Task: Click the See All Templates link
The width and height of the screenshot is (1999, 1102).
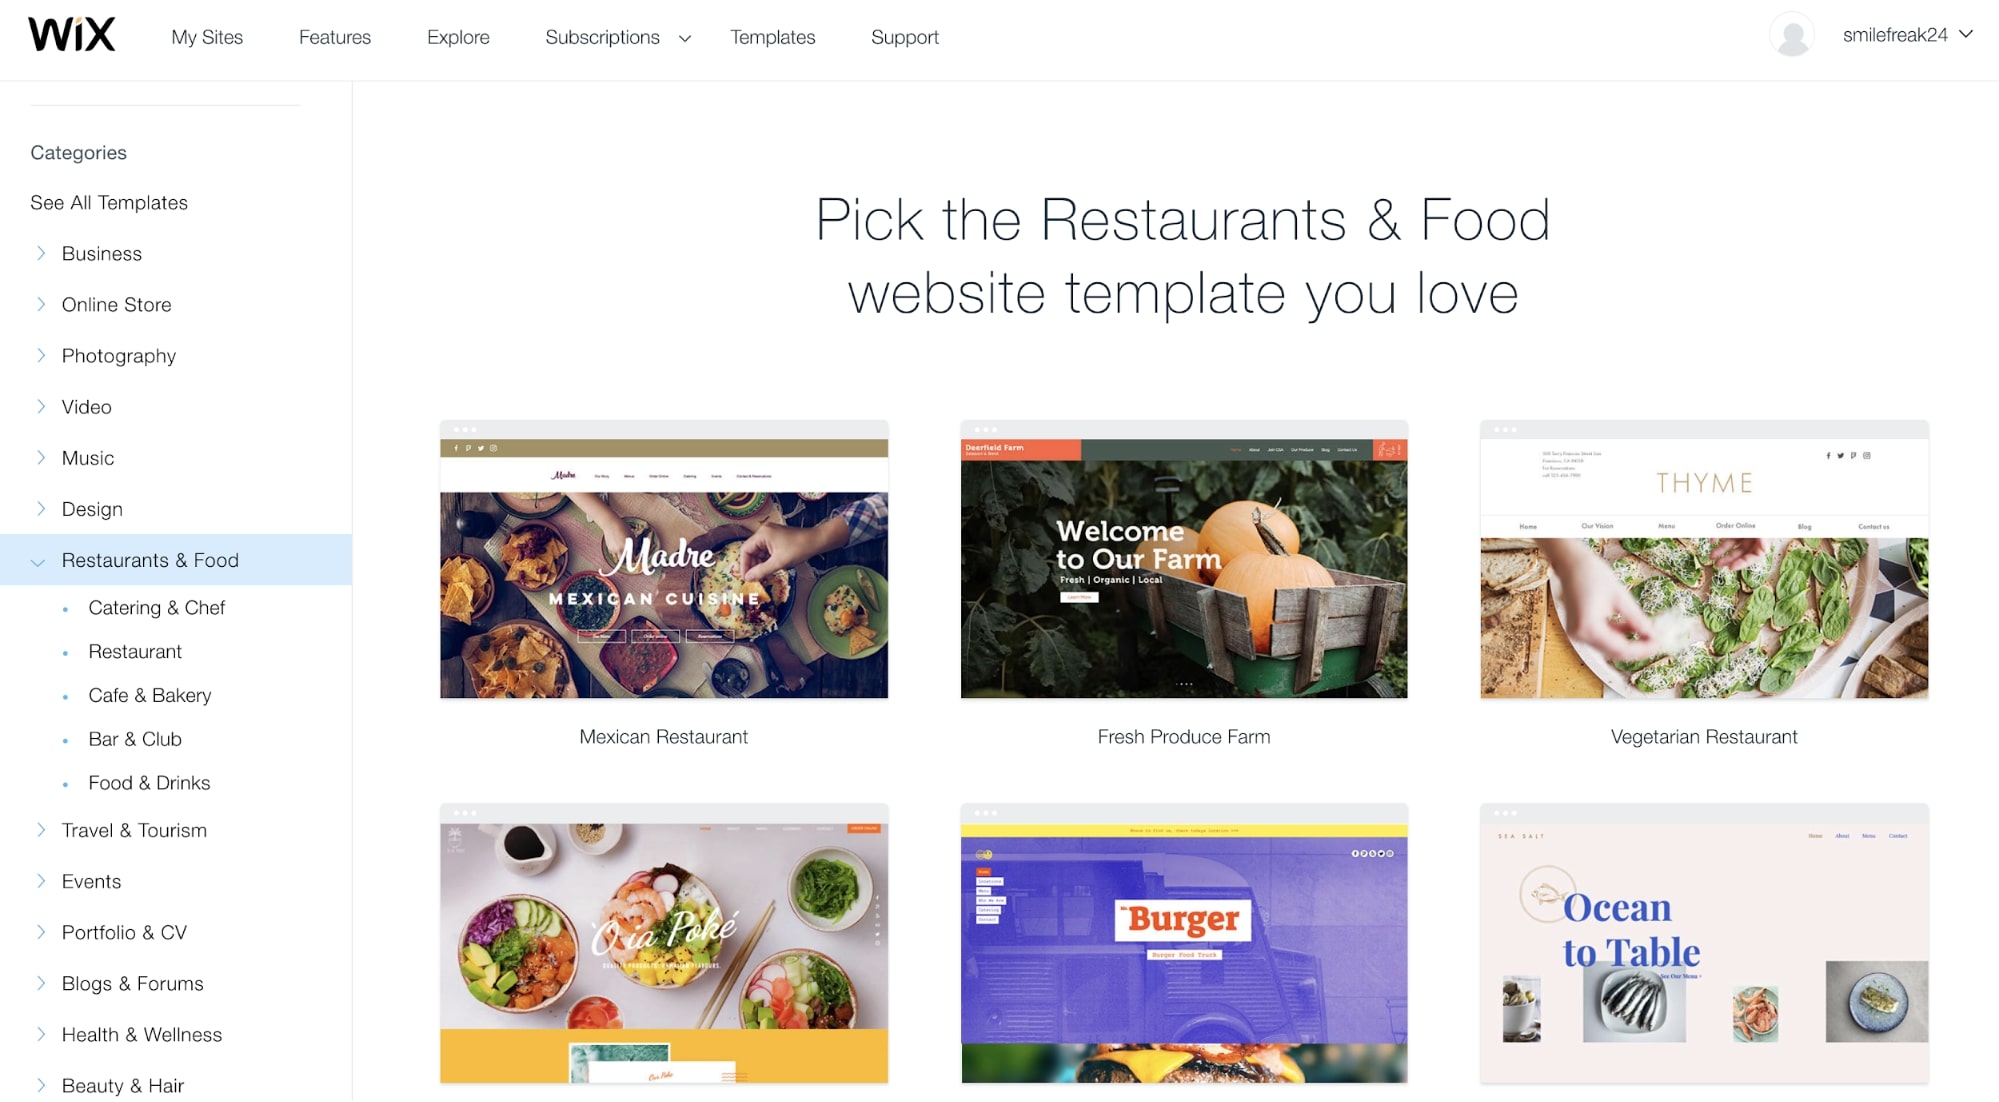Action: point(109,203)
